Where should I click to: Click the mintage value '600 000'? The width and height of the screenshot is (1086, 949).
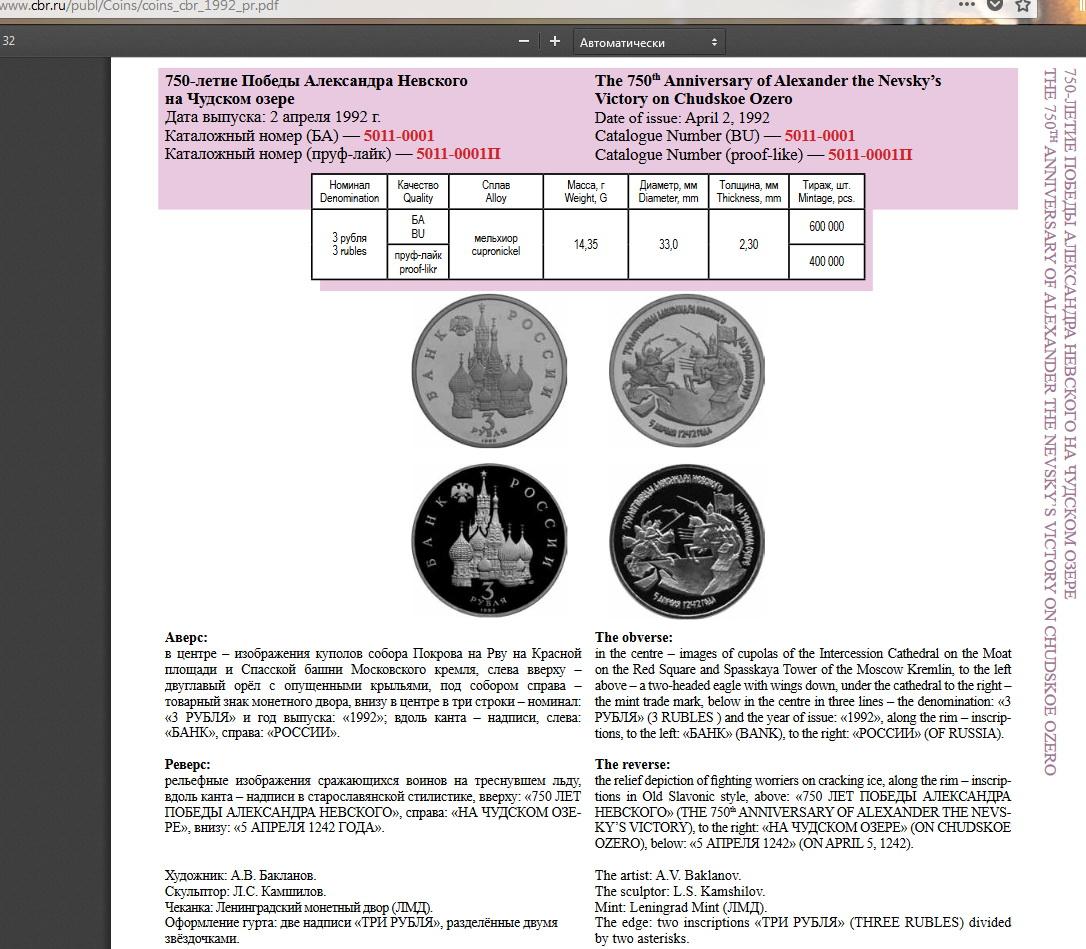(826, 227)
